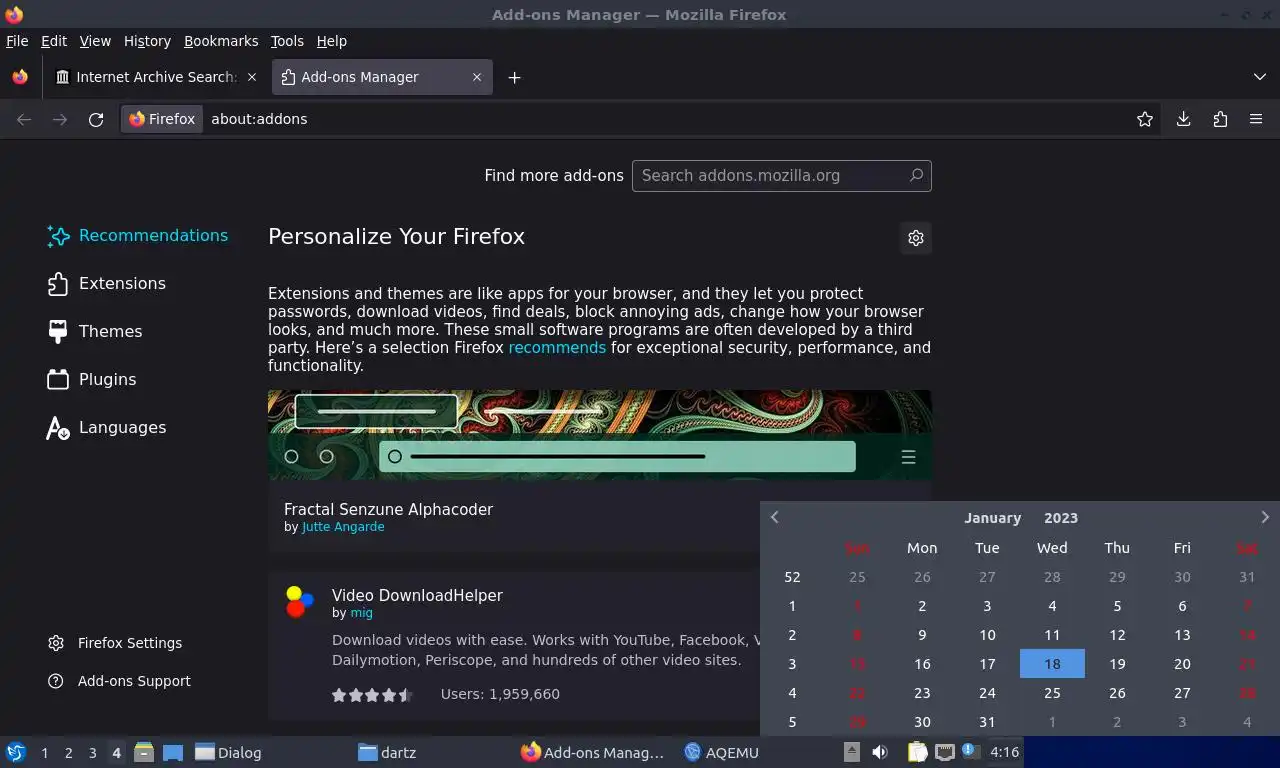The height and width of the screenshot is (768, 1280).
Task: Open the Extensions category in the sidebar
Action: [107, 284]
